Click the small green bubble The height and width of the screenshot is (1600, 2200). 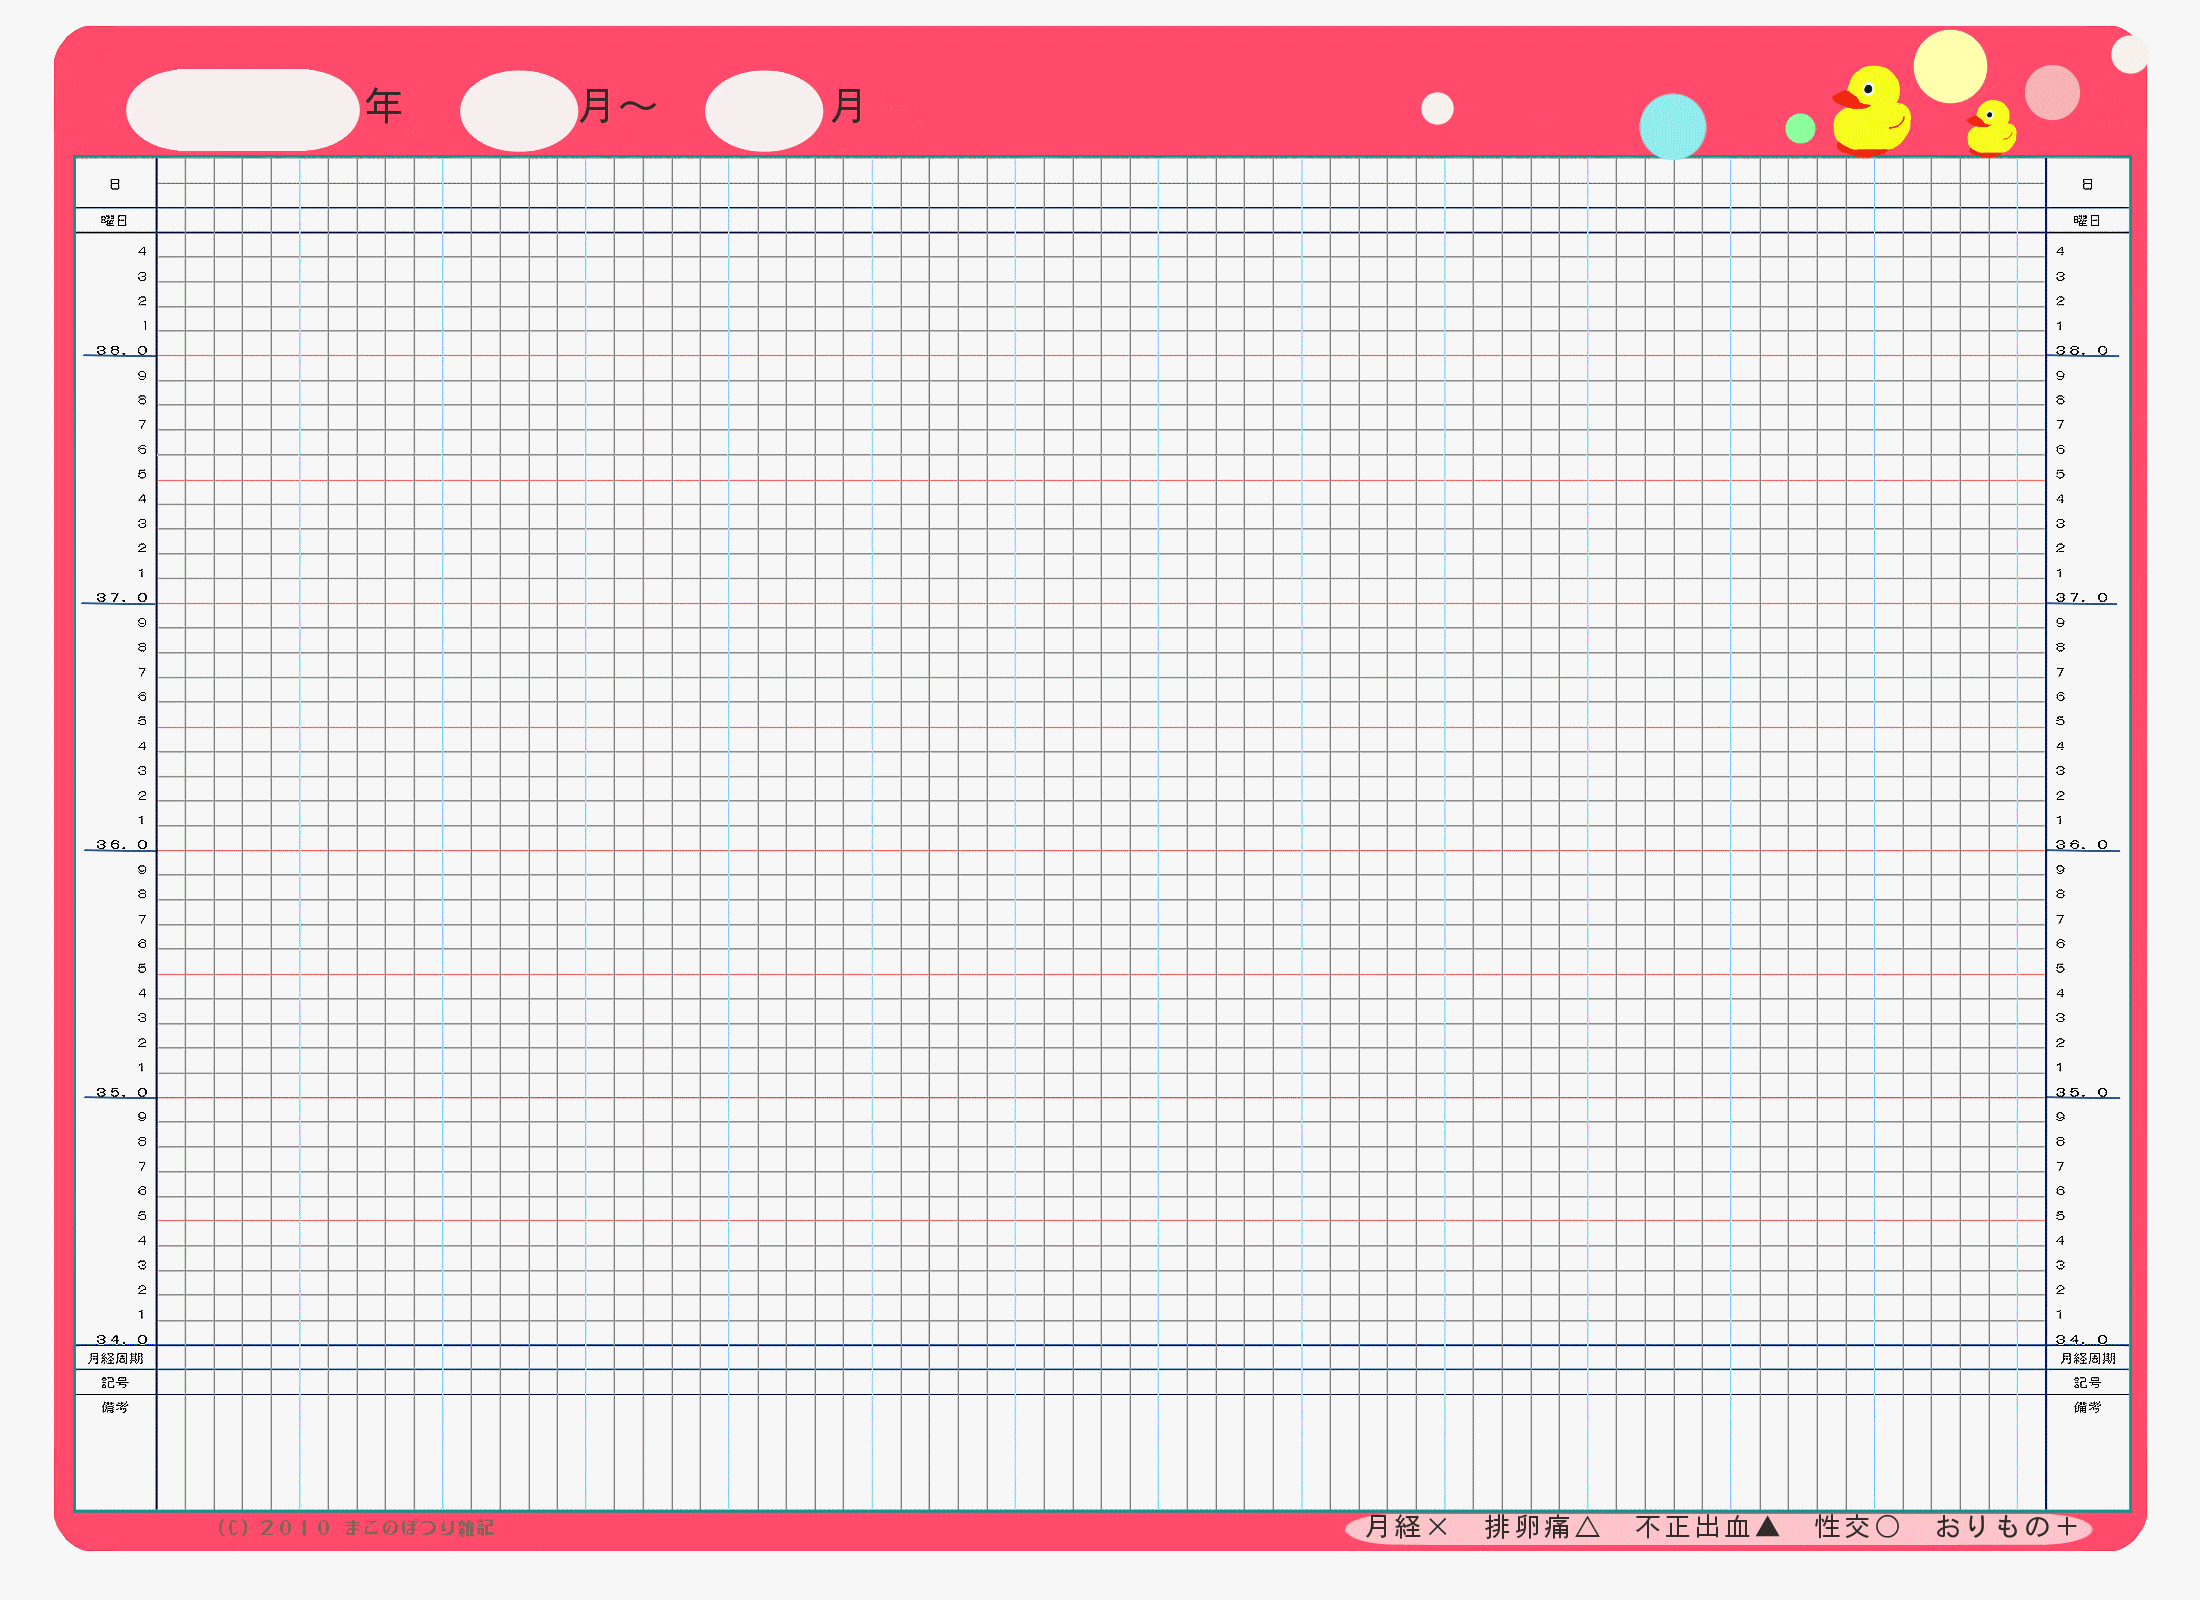coord(1800,128)
